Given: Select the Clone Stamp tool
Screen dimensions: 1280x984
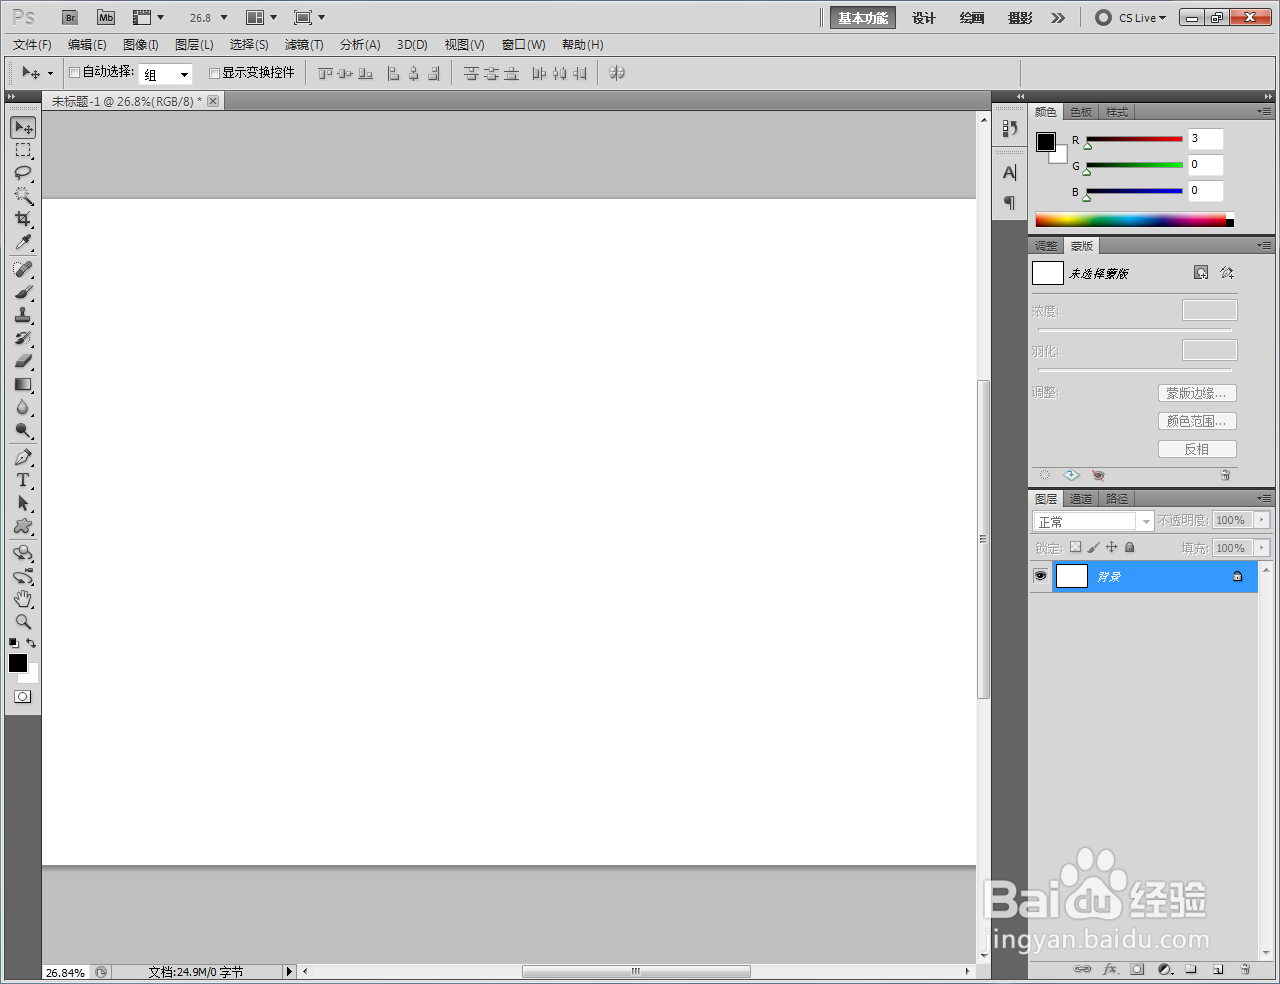Looking at the screenshot, I should pyautogui.click(x=23, y=315).
